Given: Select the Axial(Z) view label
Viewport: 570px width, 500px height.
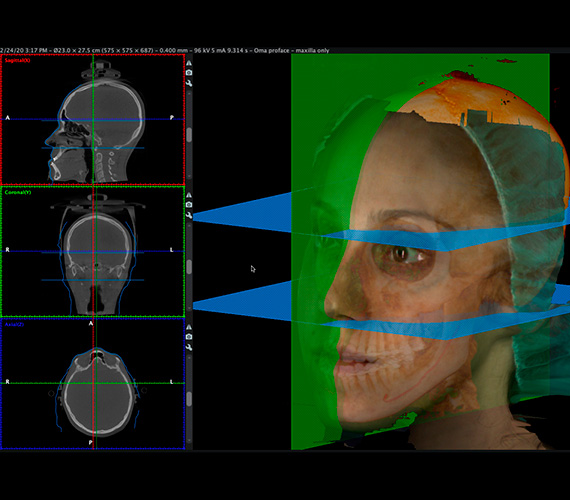Looking at the screenshot, I should click(15, 324).
